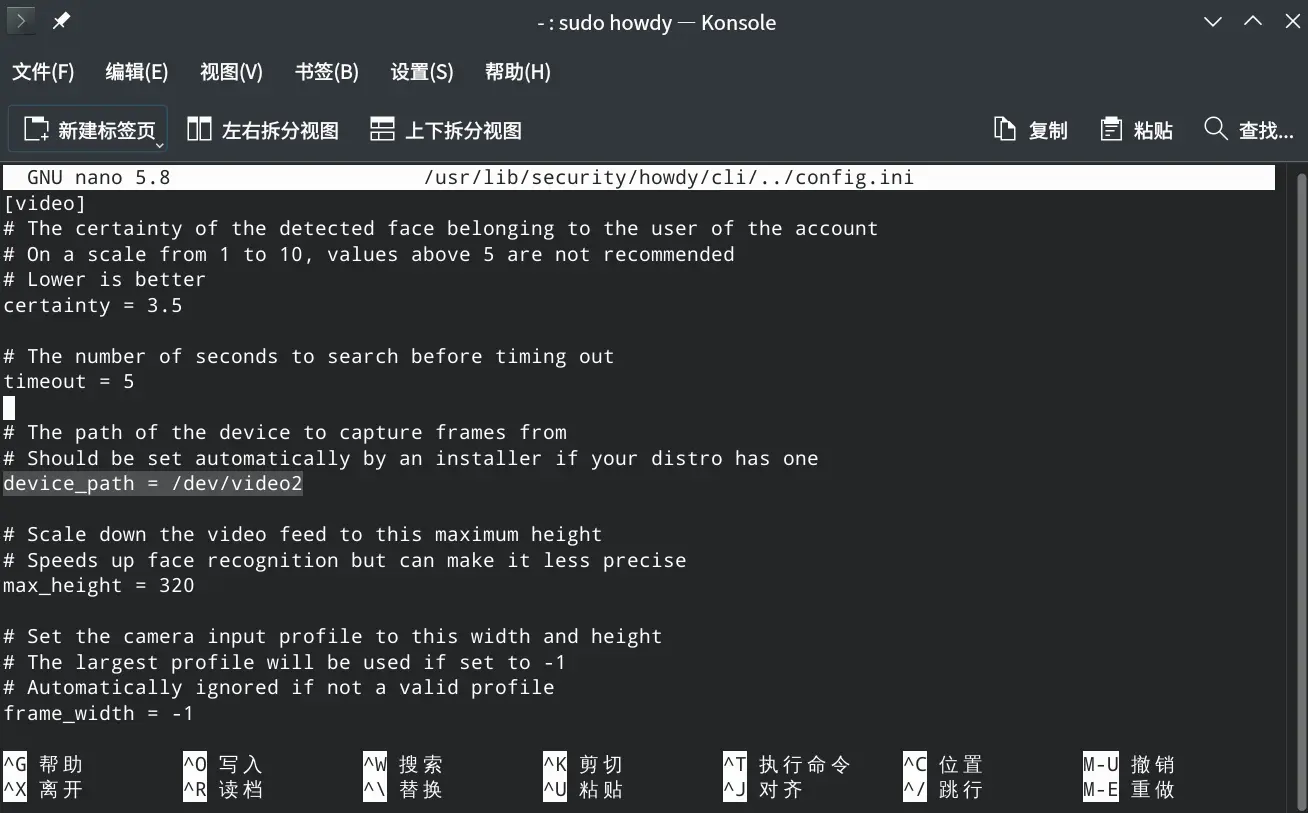Viewport: 1308px width, 813px height.
Task: Click the nano title path config.ini
Action: point(669,178)
